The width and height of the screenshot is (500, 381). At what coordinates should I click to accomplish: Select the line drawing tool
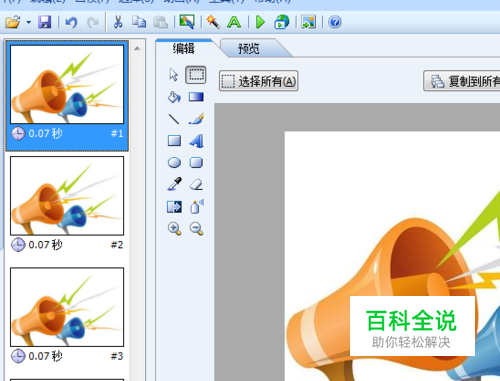click(x=174, y=119)
